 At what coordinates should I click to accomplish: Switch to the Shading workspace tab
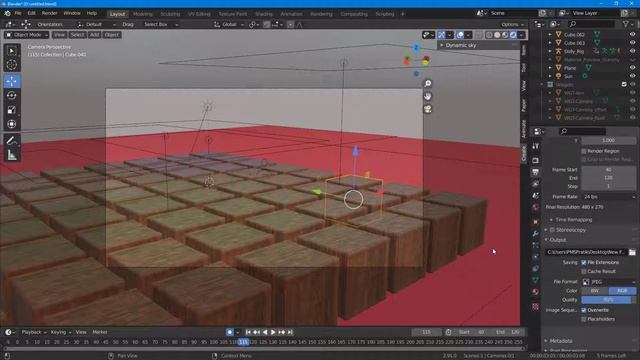point(263,14)
